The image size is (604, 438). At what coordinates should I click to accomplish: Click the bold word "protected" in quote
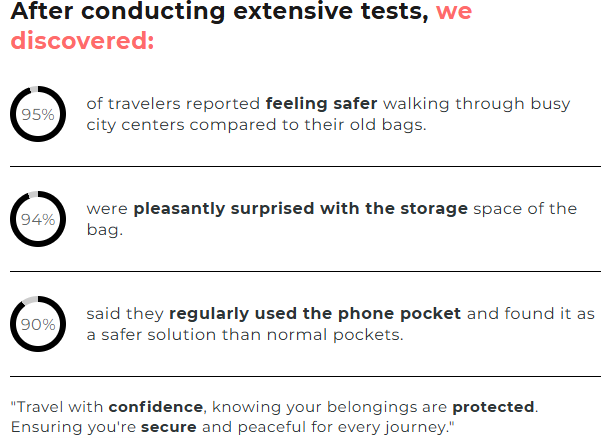click(493, 407)
